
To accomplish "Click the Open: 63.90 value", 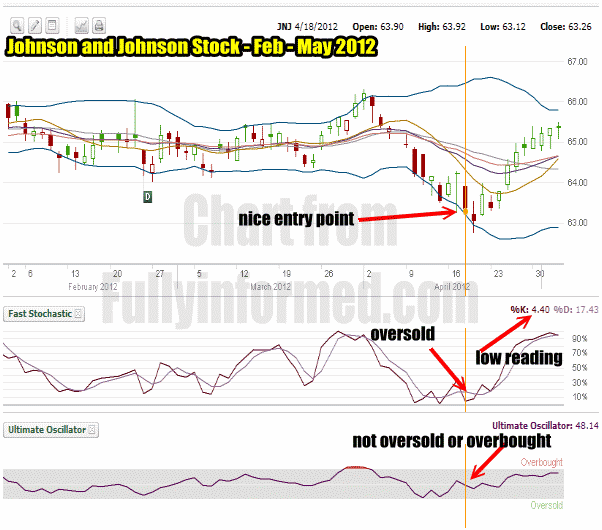I will (x=378, y=26).
